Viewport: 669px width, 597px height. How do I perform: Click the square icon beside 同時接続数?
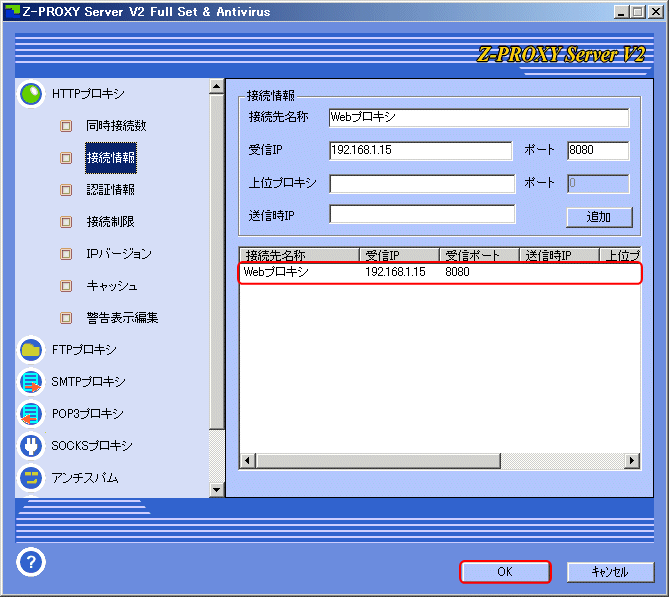(x=66, y=126)
